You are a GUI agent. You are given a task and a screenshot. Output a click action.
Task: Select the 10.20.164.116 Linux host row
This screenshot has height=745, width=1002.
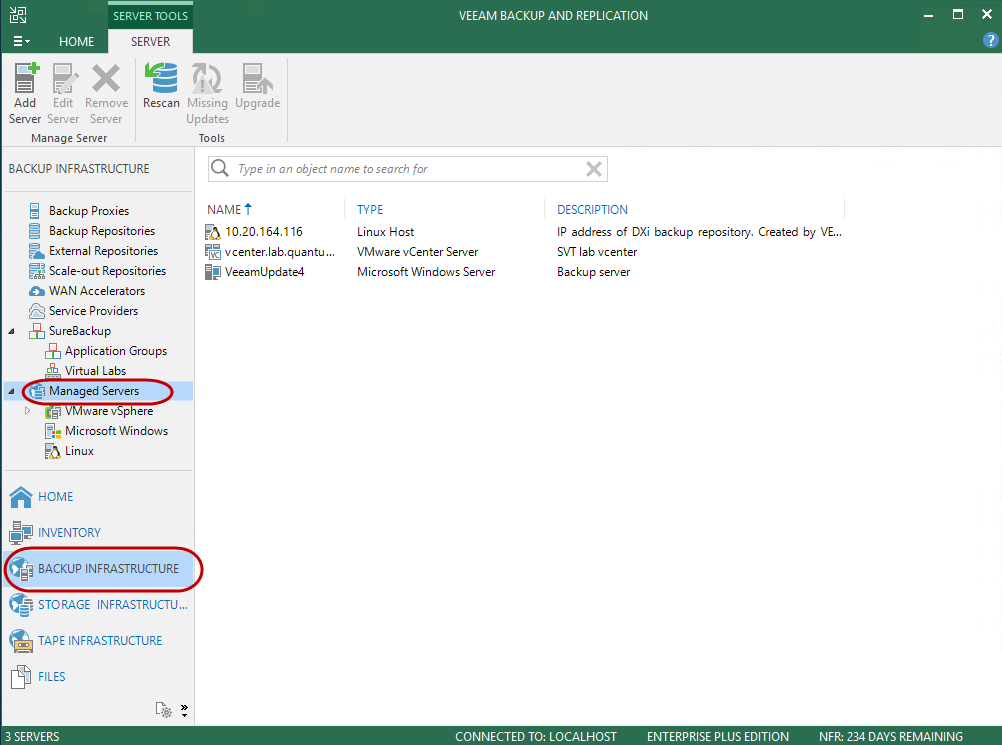(524, 232)
